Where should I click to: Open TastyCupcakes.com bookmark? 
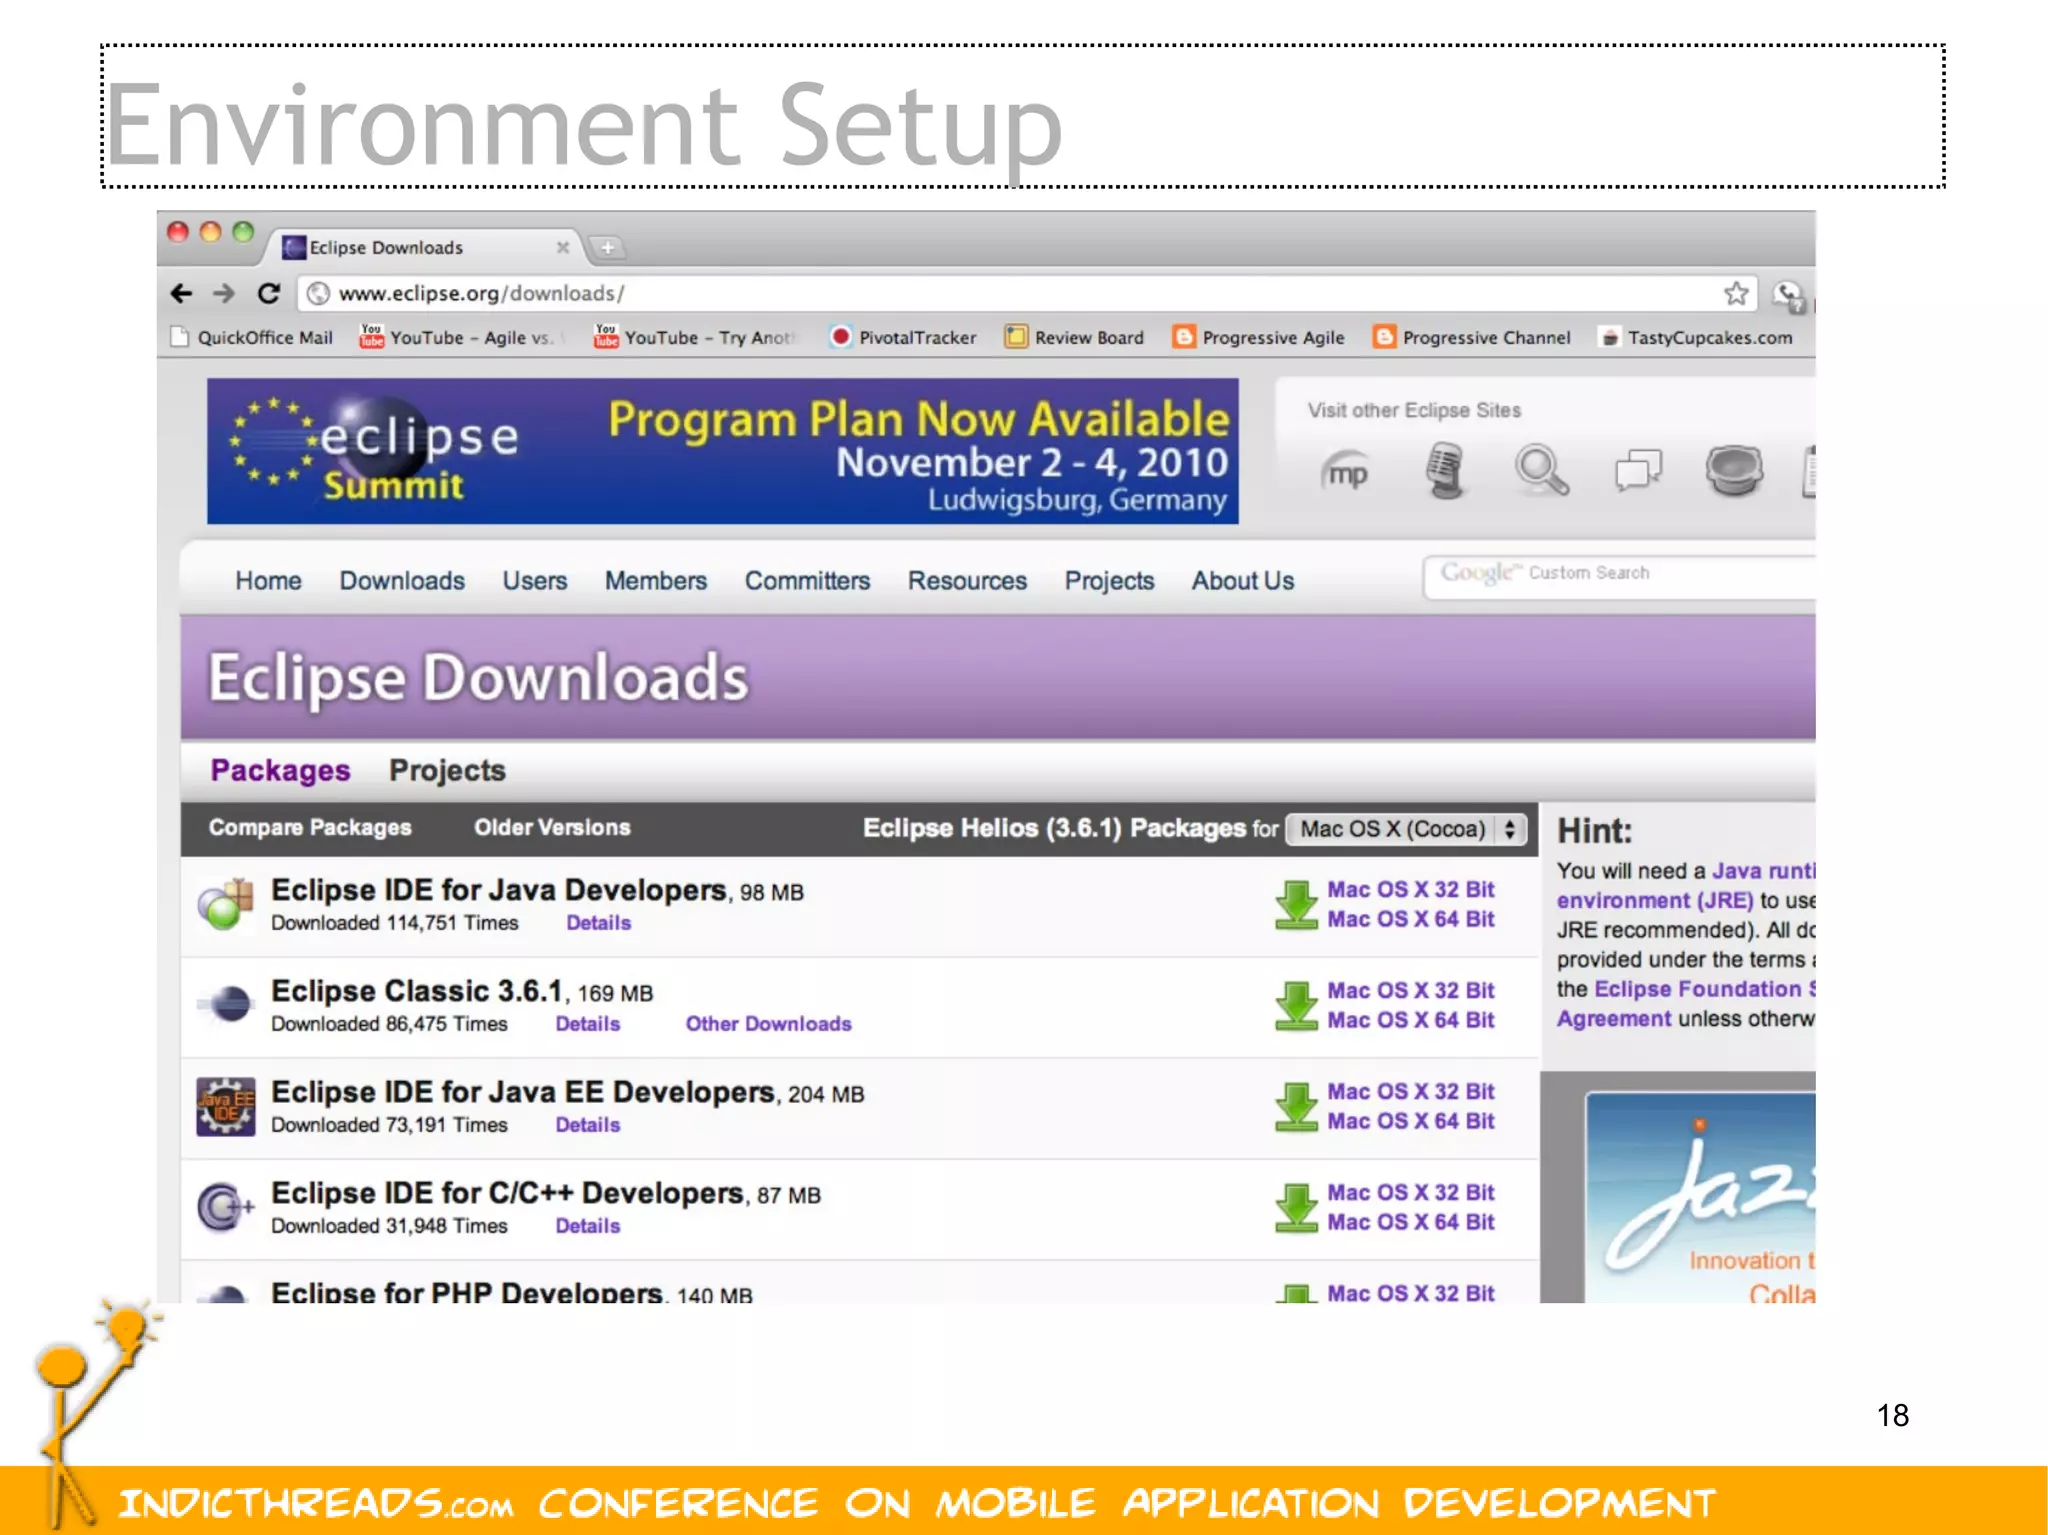click(1697, 337)
